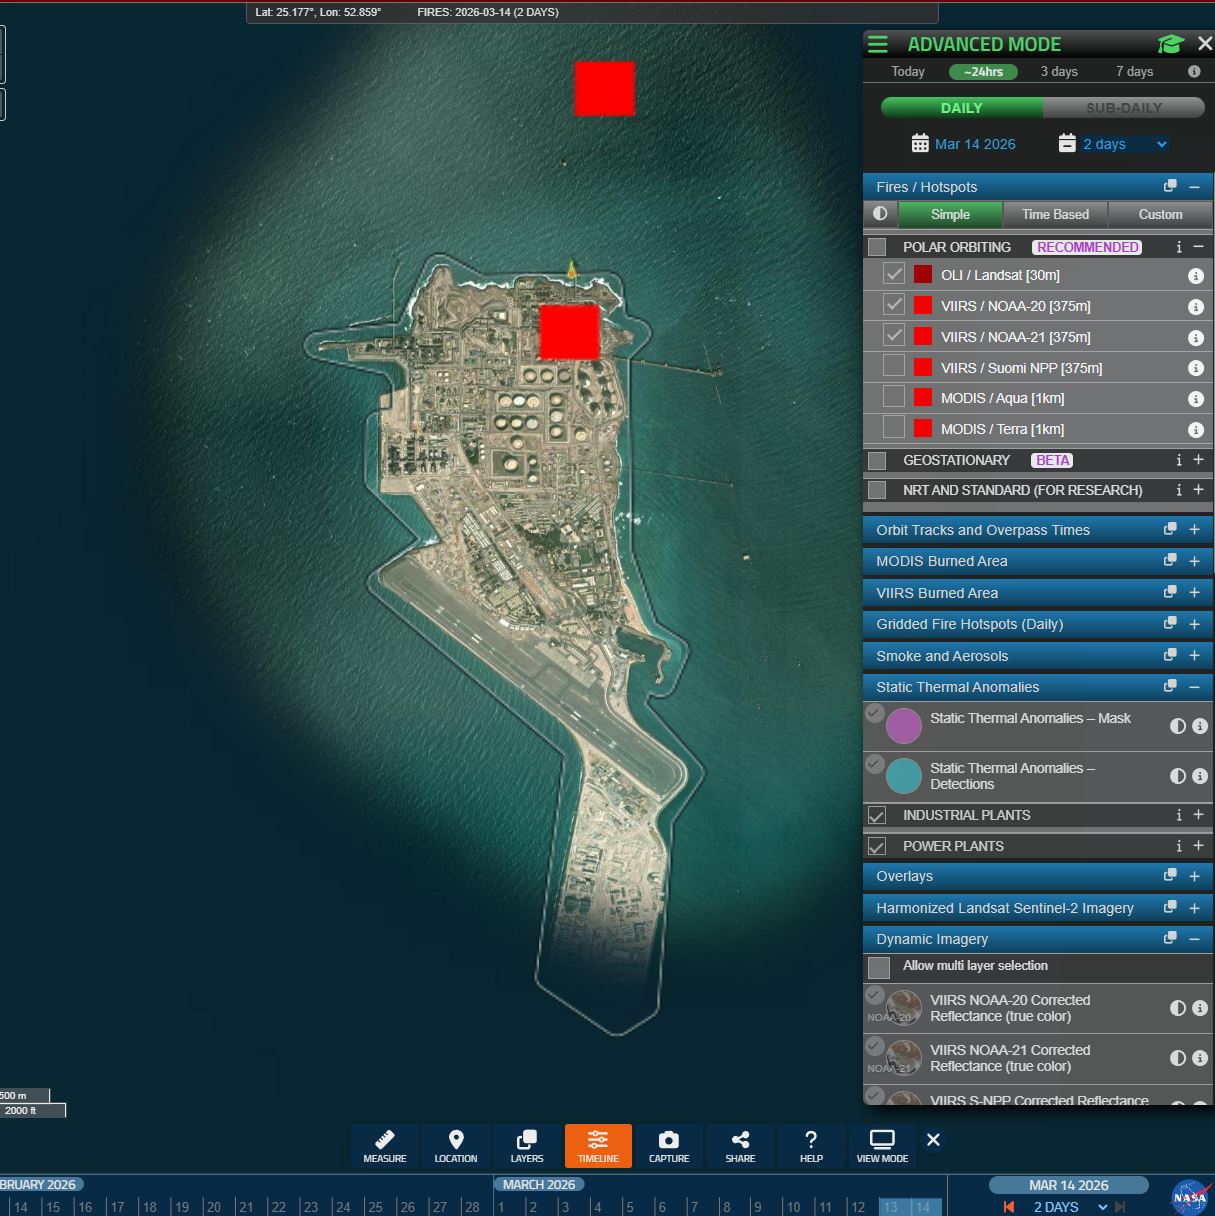Dismiss the bottom toolbar with the X
This screenshot has height=1216, width=1215.
[x=933, y=1140]
